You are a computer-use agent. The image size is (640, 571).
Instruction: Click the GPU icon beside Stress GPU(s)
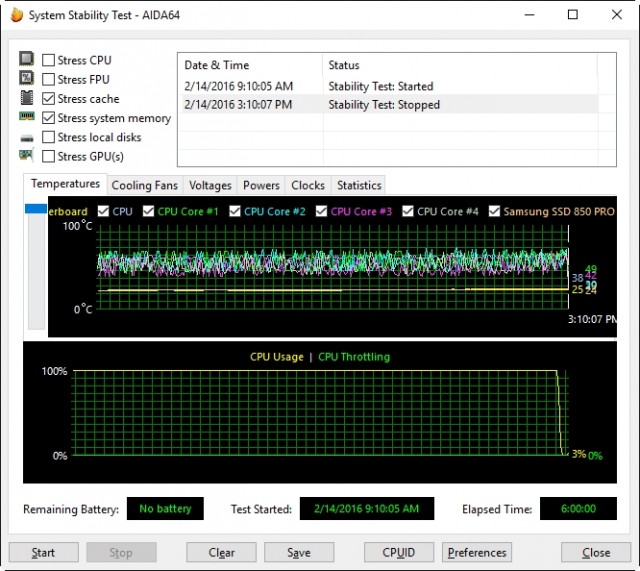(x=27, y=156)
